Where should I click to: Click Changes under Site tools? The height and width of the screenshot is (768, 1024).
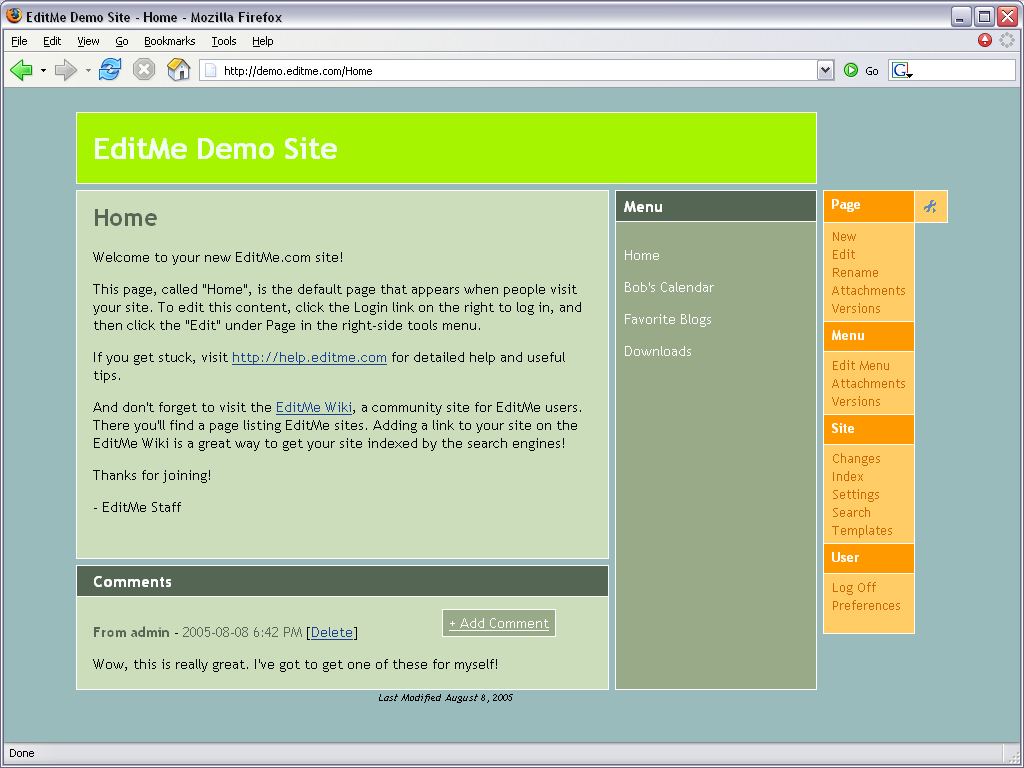coord(856,458)
